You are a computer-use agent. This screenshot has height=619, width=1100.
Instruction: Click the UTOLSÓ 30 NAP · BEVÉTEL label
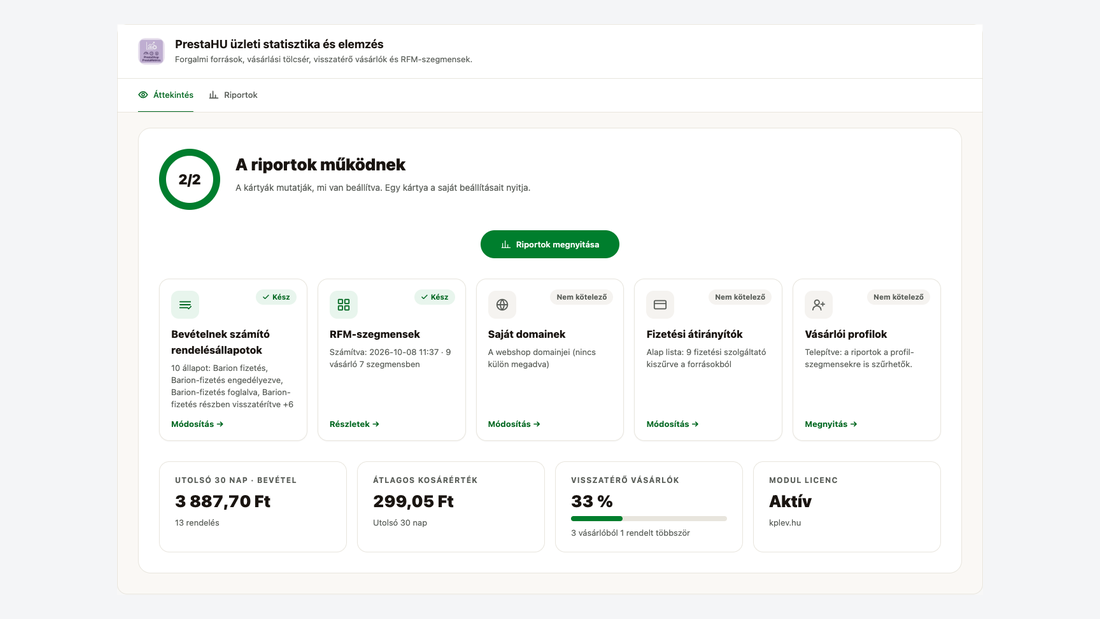point(236,481)
